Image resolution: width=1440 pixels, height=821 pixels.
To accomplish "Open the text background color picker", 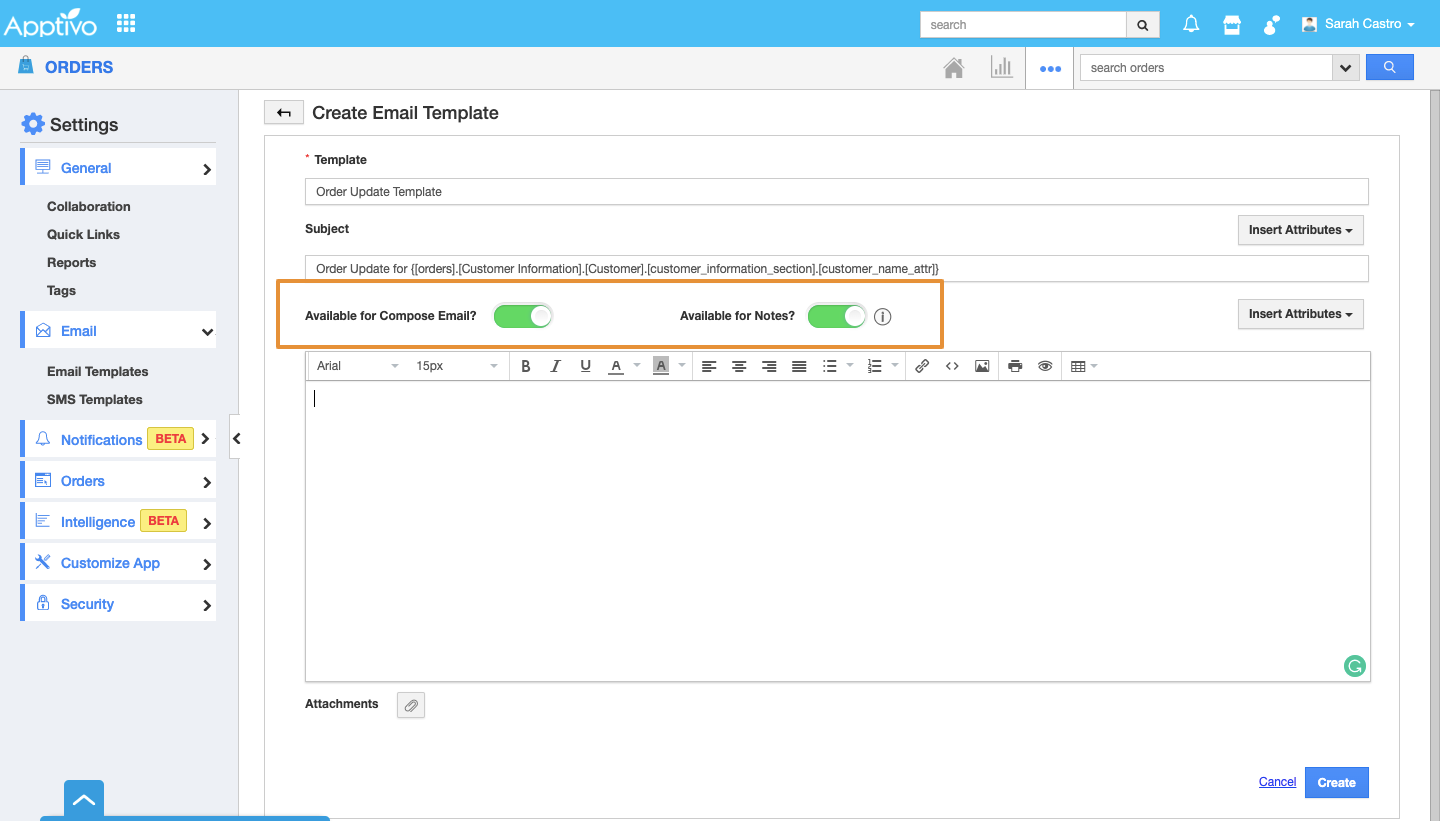I will (661, 366).
